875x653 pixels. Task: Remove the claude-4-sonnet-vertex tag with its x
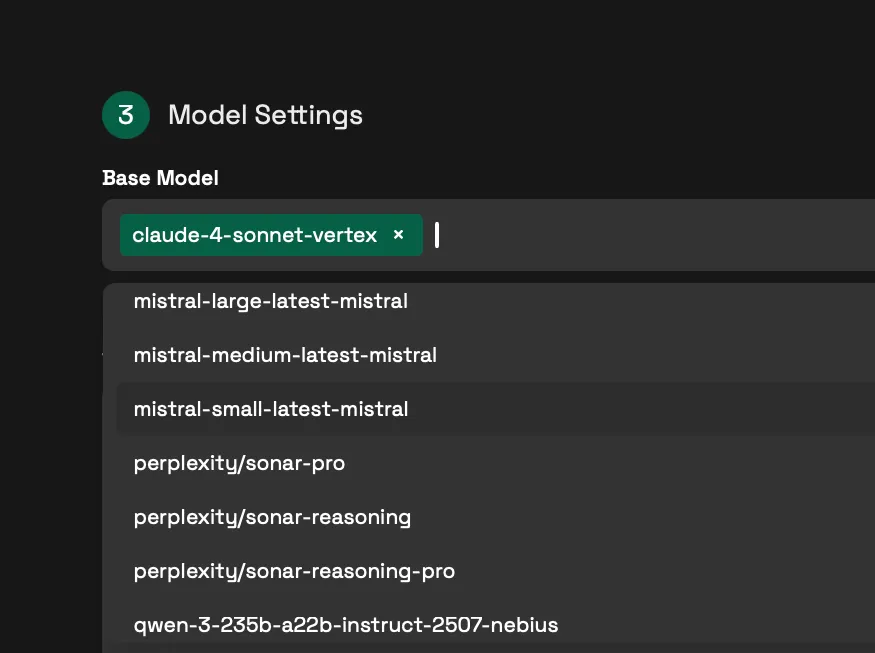[398, 235]
